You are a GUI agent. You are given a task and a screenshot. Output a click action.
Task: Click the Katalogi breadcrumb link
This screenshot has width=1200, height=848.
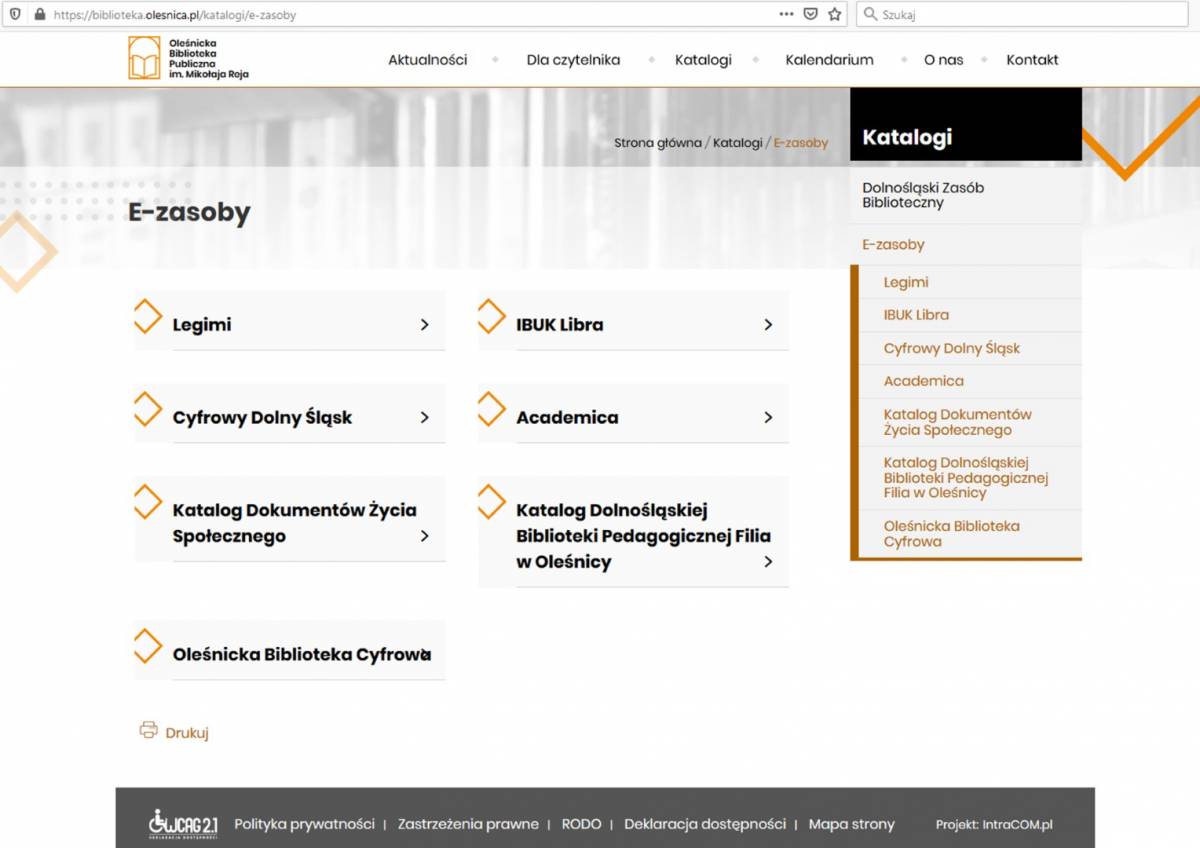pyautogui.click(x=737, y=143)
